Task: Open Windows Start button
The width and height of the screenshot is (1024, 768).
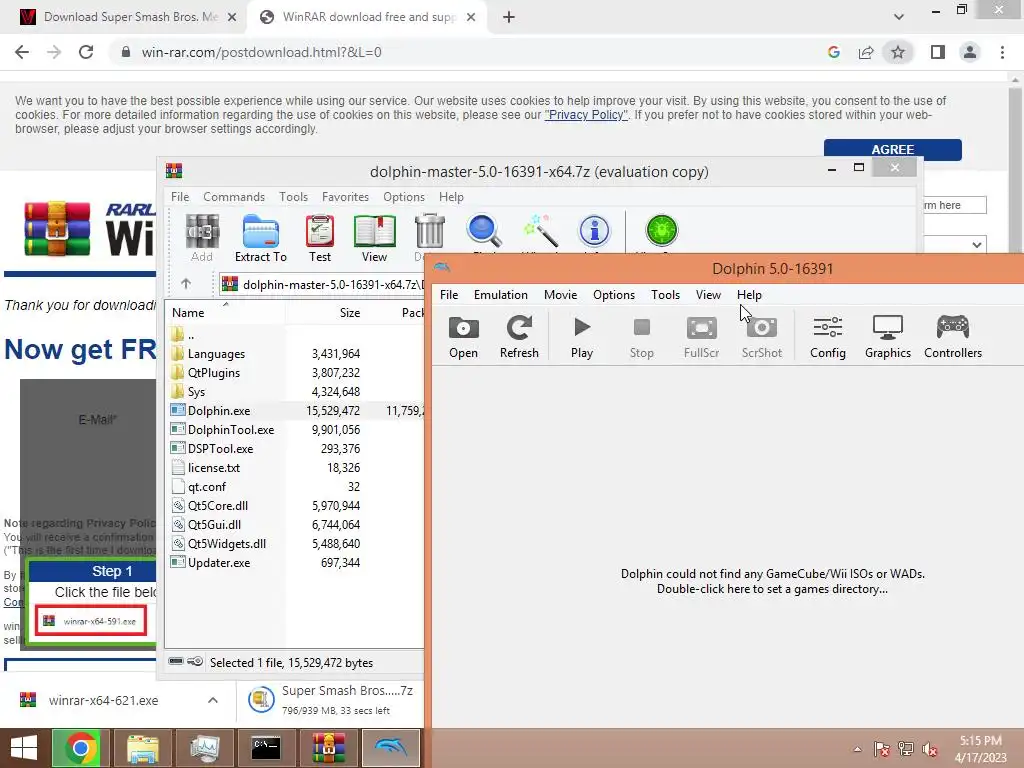Action: (x=24, y=748)
